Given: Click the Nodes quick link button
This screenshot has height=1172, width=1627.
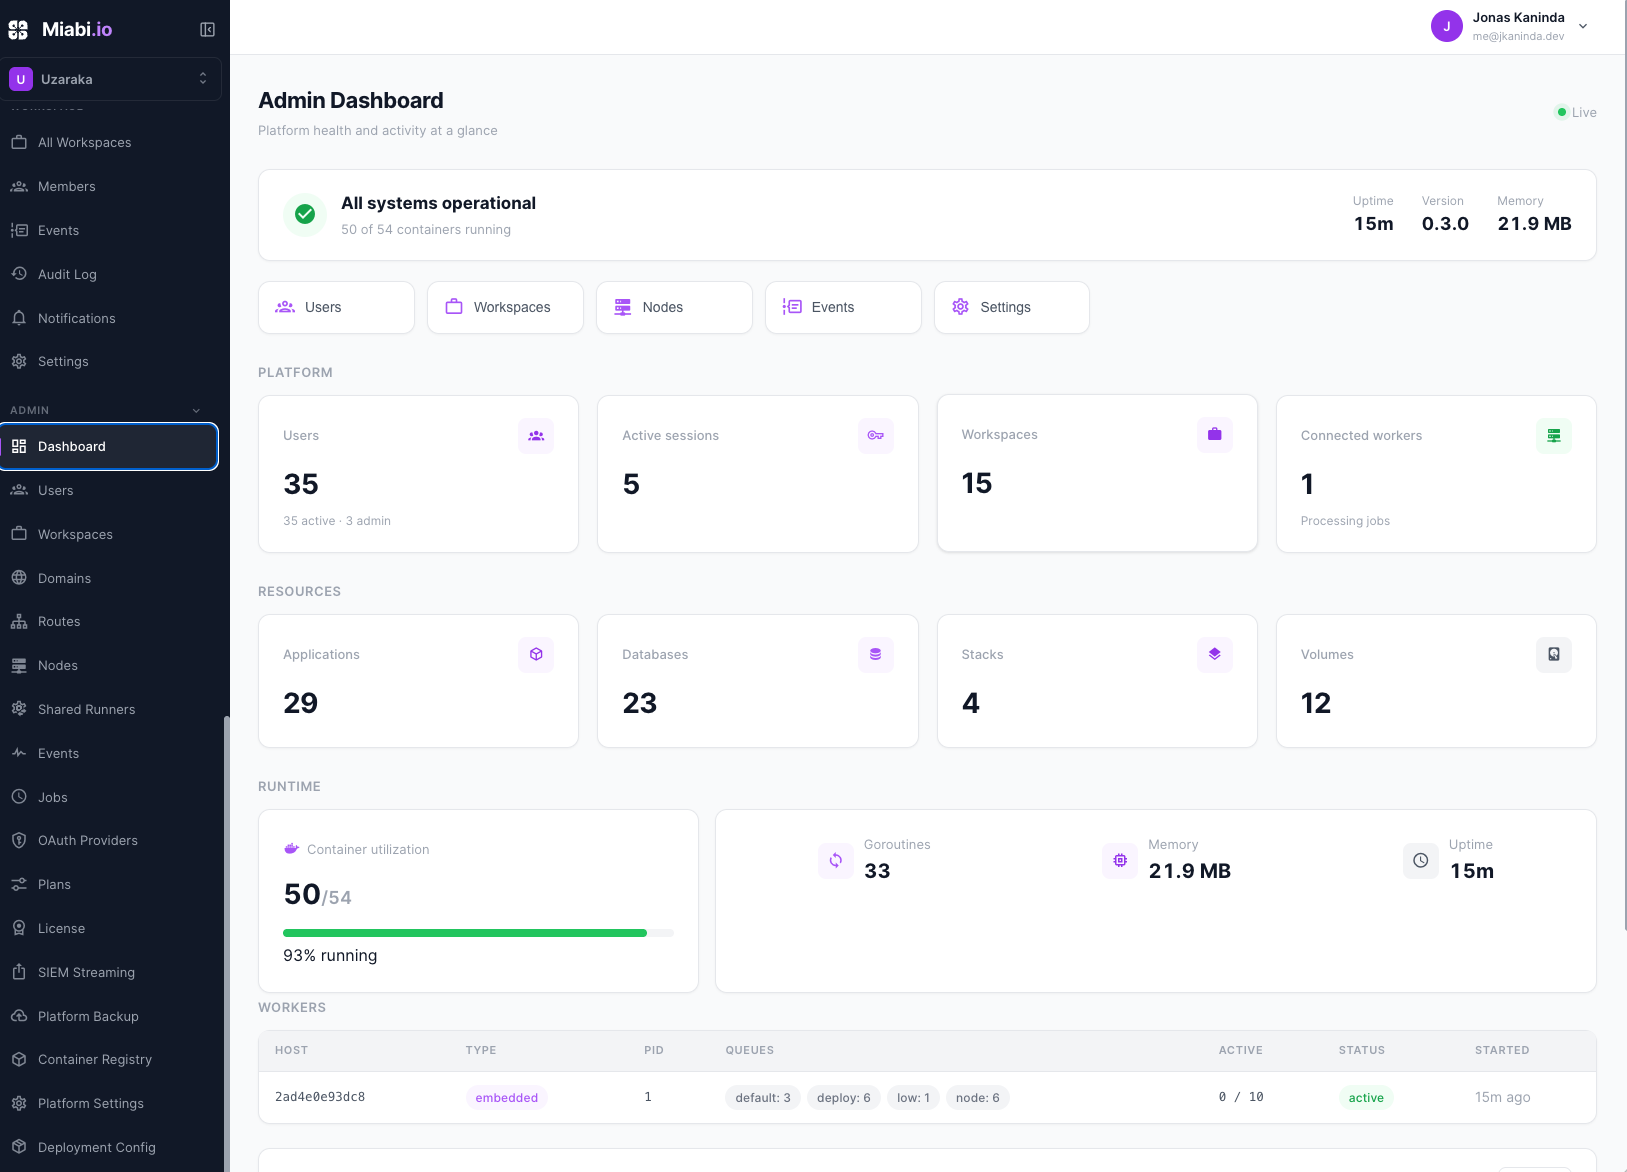Looking at the screenshot, I should (674, 307).
